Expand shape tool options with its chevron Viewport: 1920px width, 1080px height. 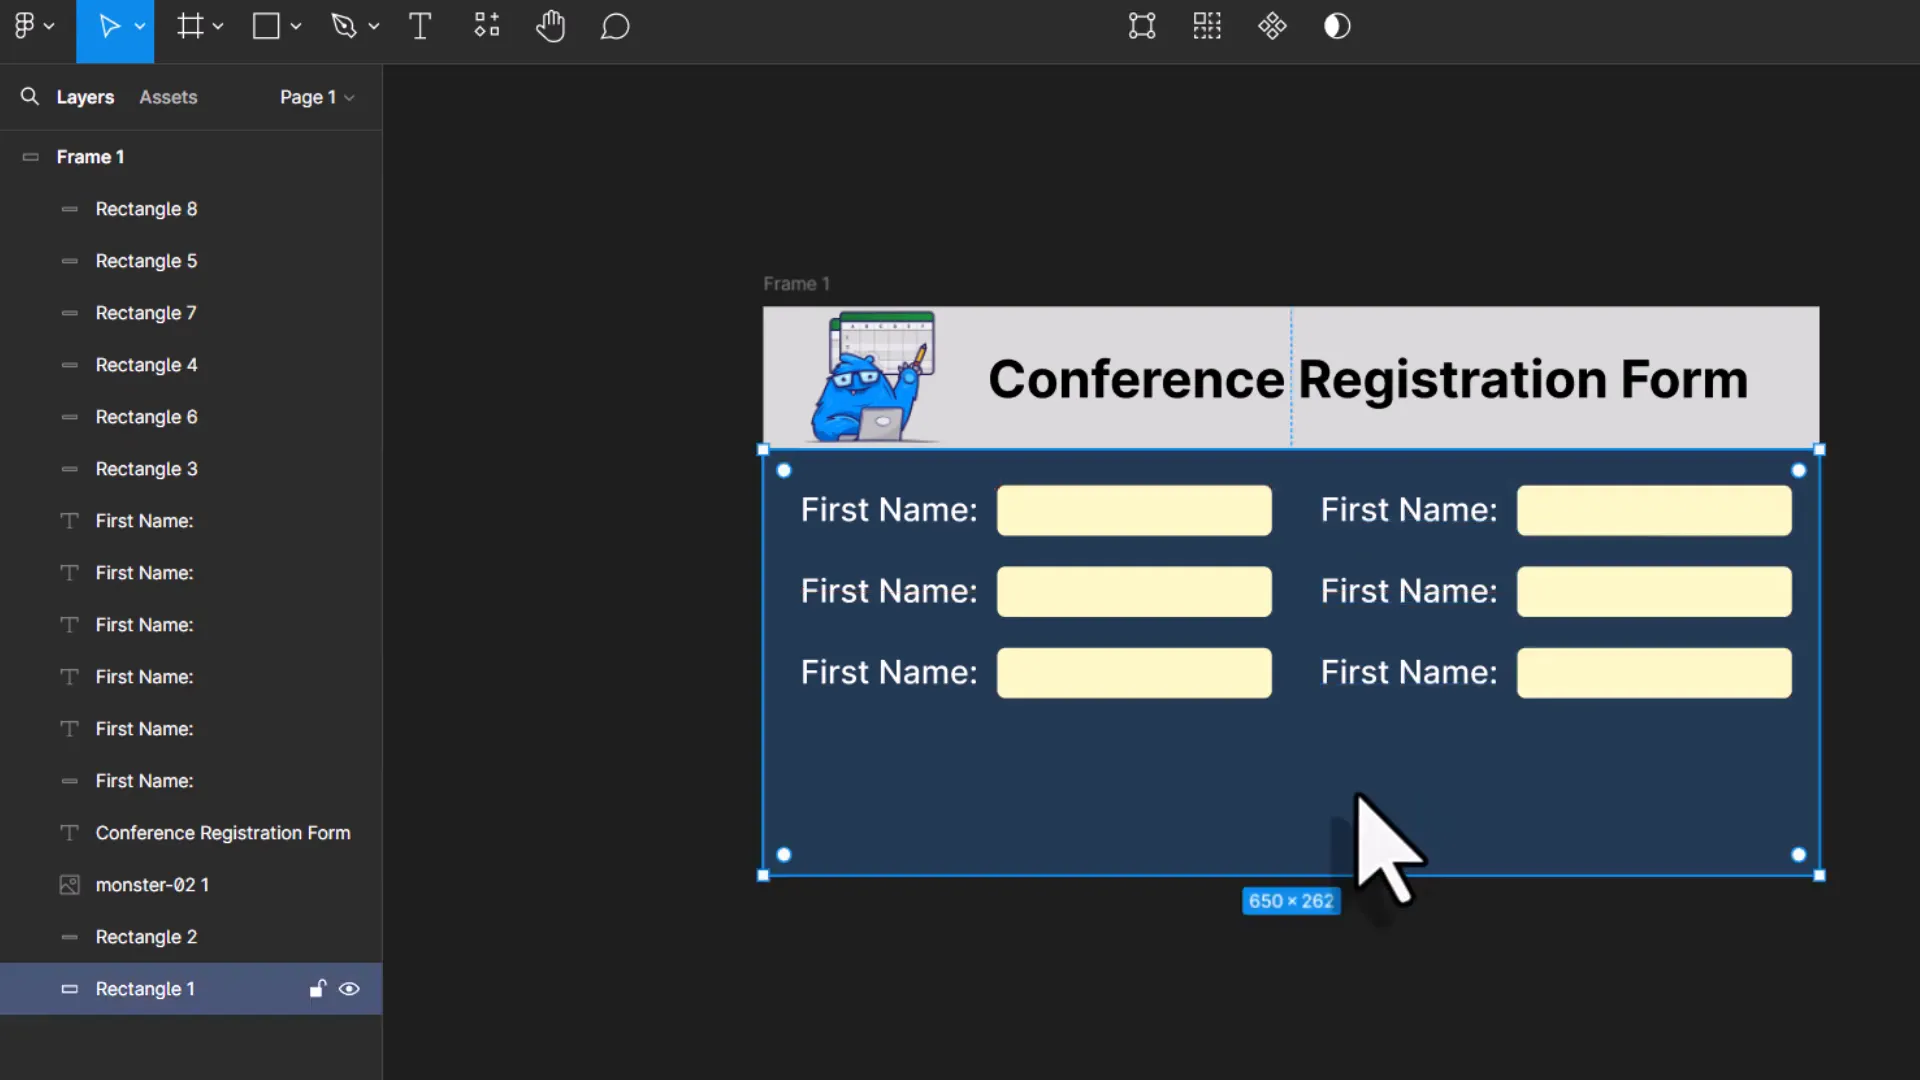point(297,26)
